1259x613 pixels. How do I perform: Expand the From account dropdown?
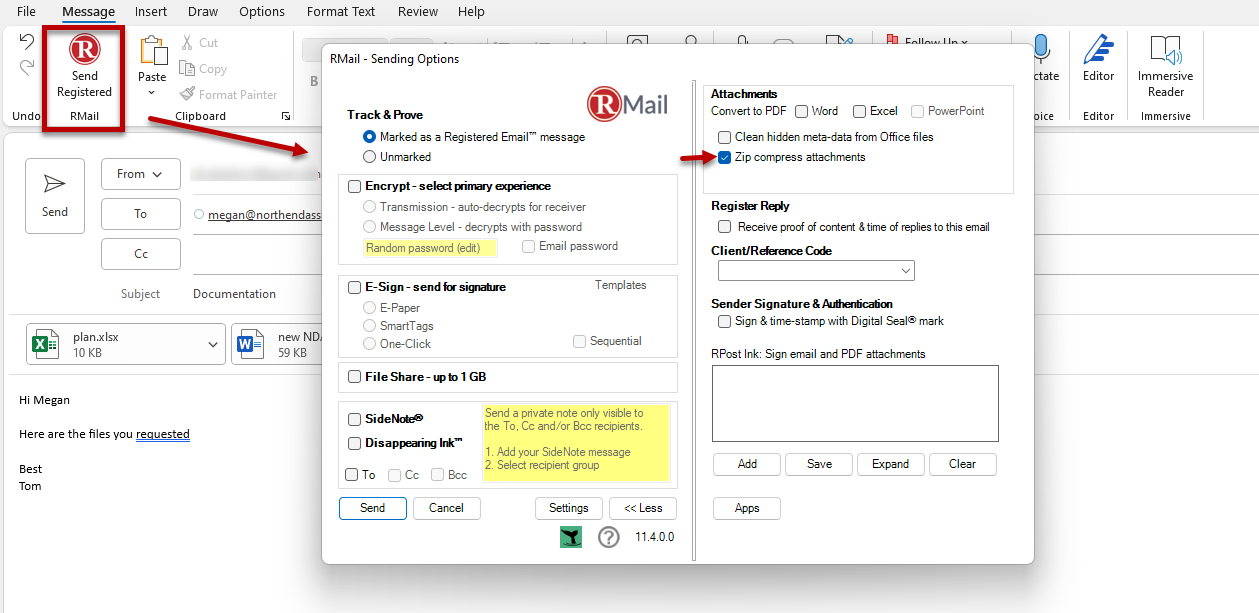pos(140,174)
